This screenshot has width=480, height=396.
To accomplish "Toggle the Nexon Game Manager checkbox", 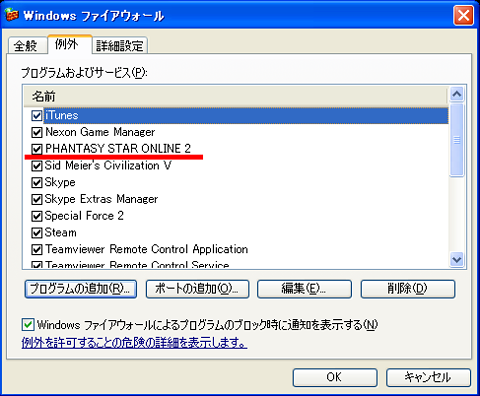I will [36, 132].
